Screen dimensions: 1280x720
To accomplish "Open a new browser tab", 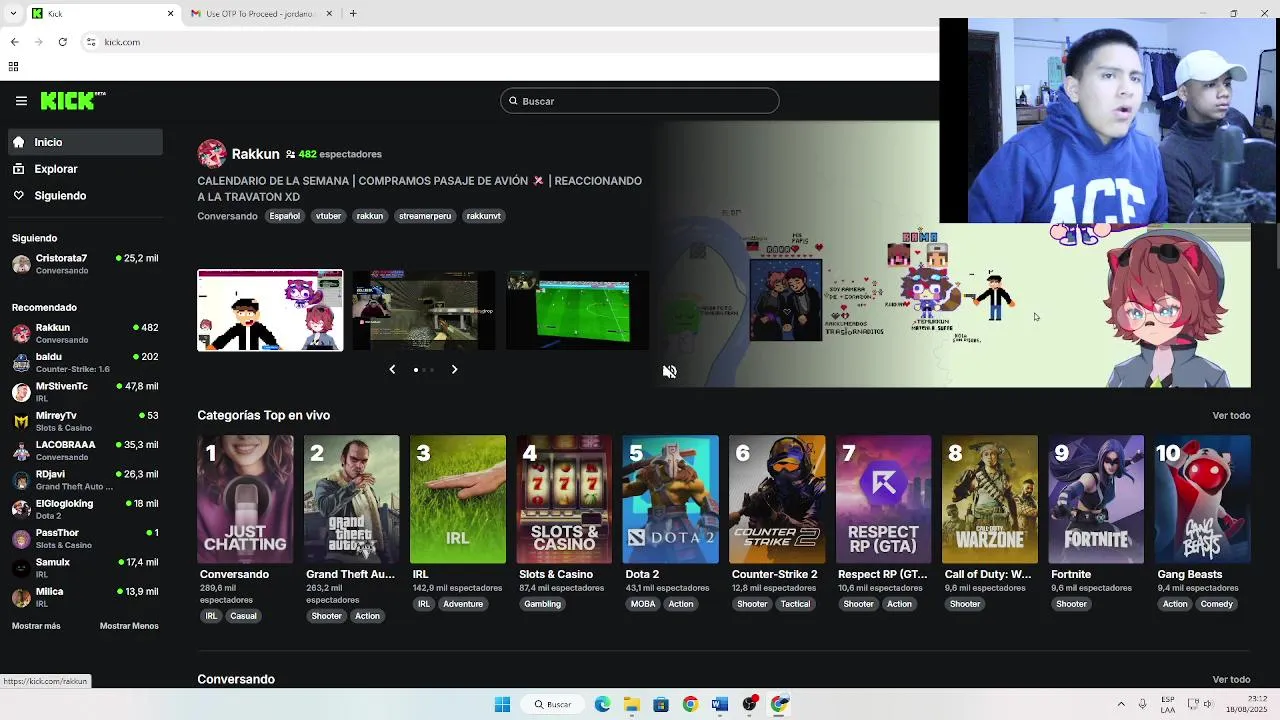I will (353, 14).
